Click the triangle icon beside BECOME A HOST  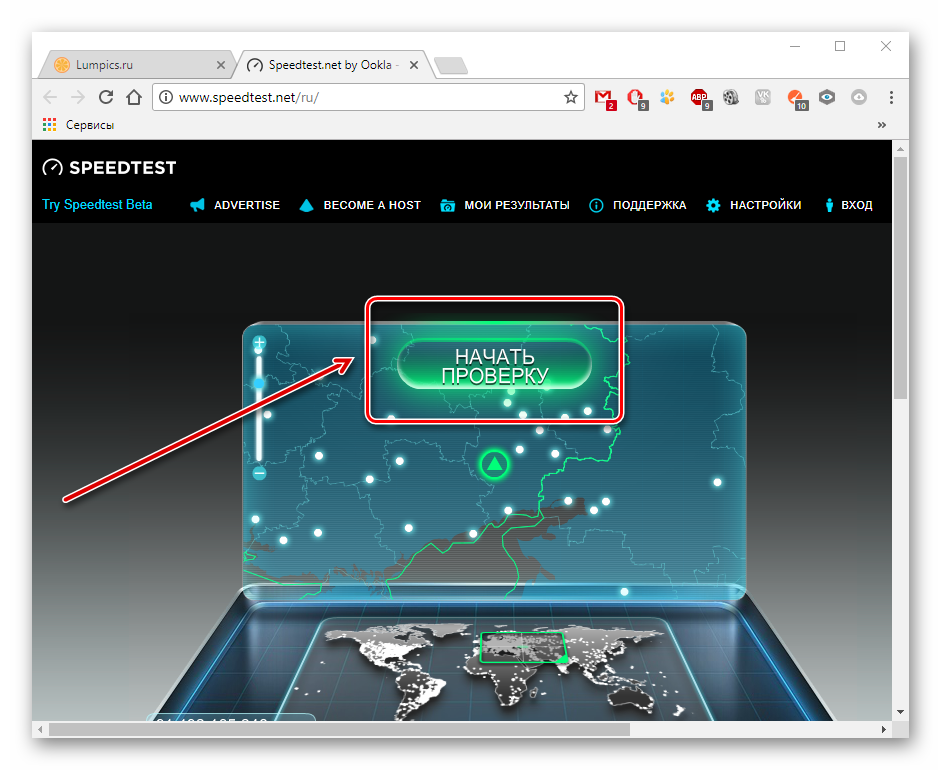tap(306, 205)
